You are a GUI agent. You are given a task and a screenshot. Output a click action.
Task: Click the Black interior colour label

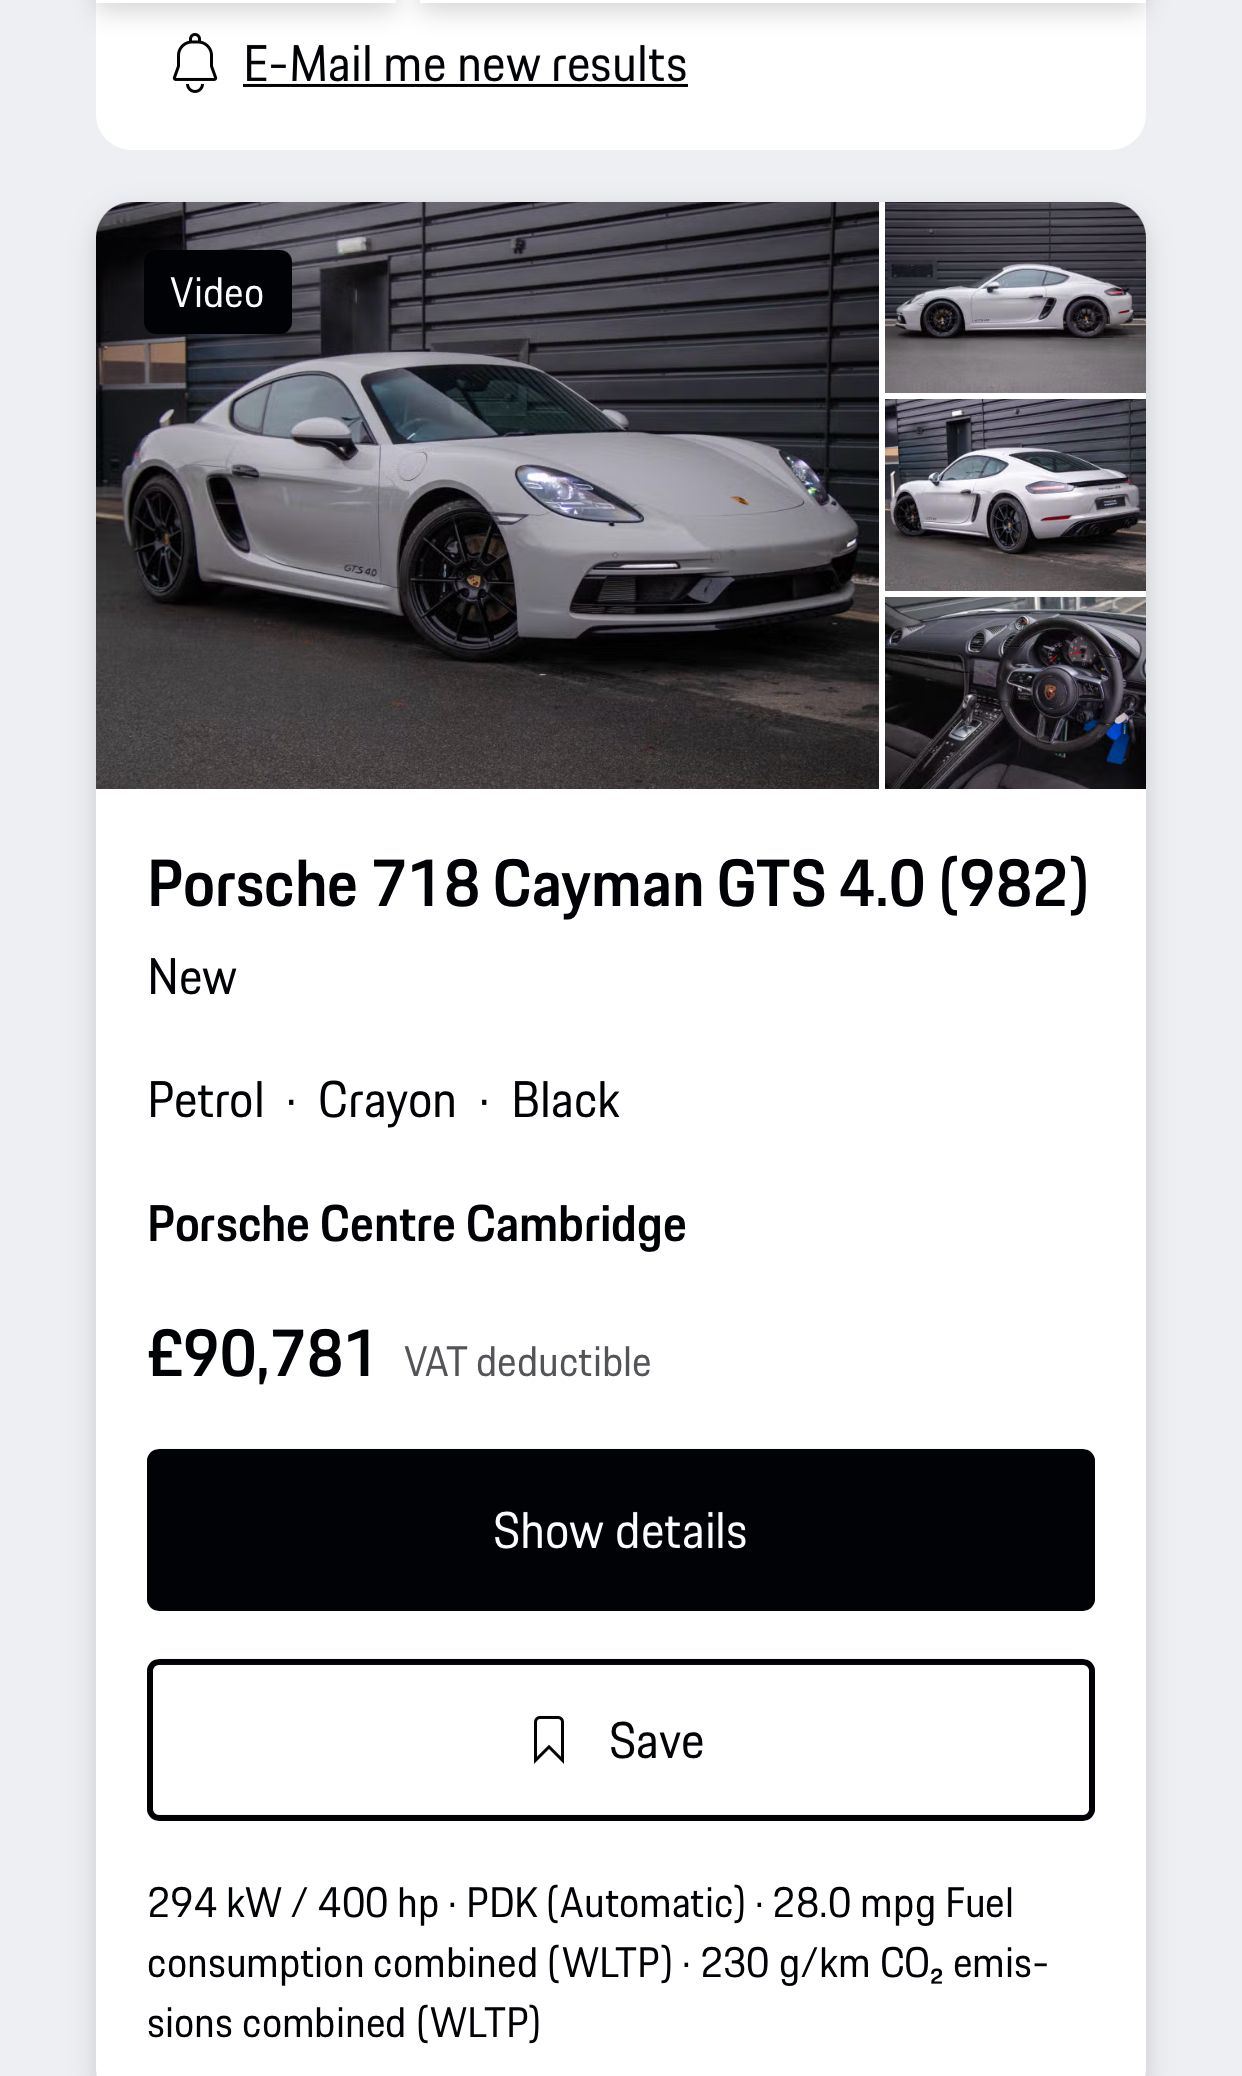click(565, 1100)
